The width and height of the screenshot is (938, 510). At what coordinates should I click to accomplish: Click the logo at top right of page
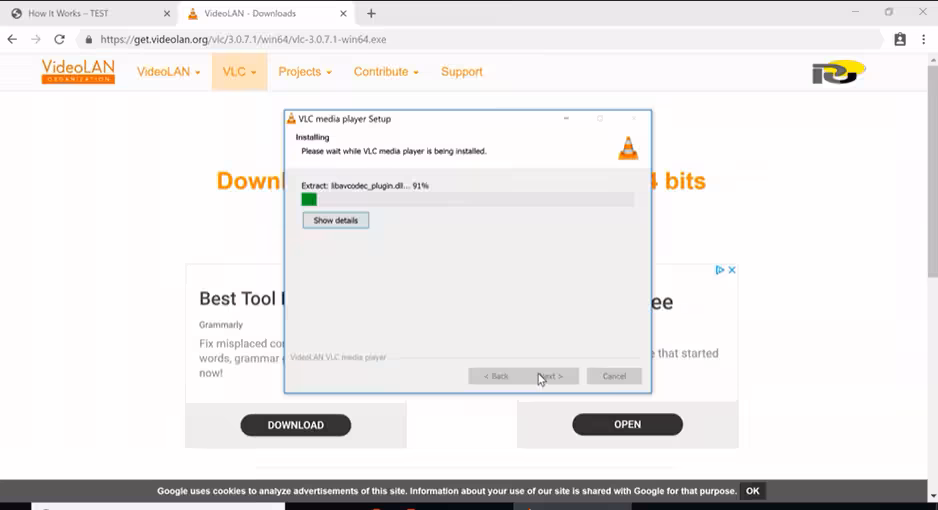click(x=839, y=72)
